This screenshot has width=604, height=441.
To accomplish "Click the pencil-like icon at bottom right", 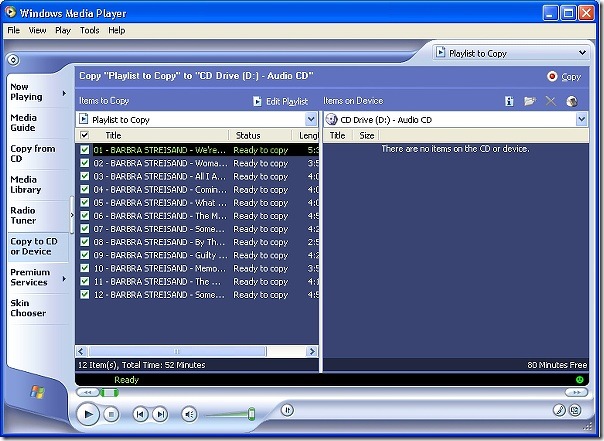I will pyautogui.click(x=559, y=410).
